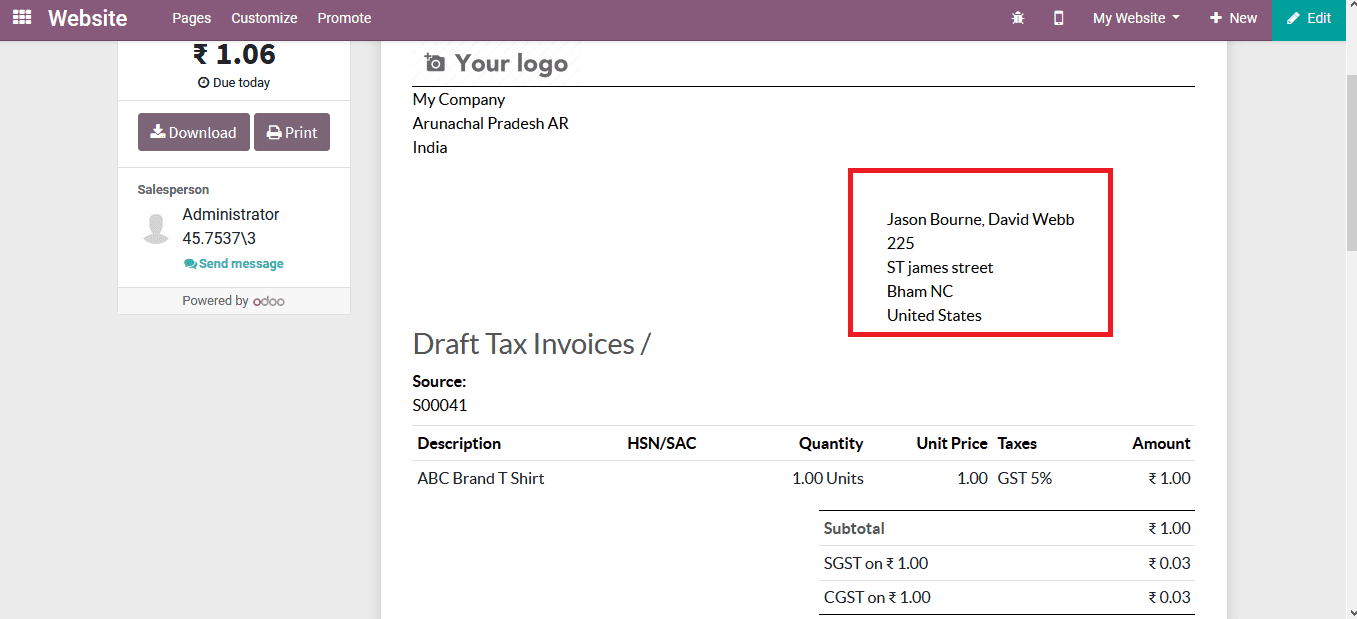Click the Amount column header

[1161, 443]
